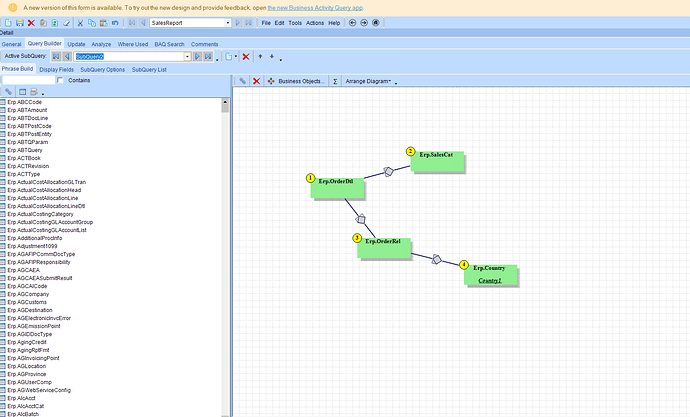Click the Business Objects button
690x417 pixels.
pos(296,81)
